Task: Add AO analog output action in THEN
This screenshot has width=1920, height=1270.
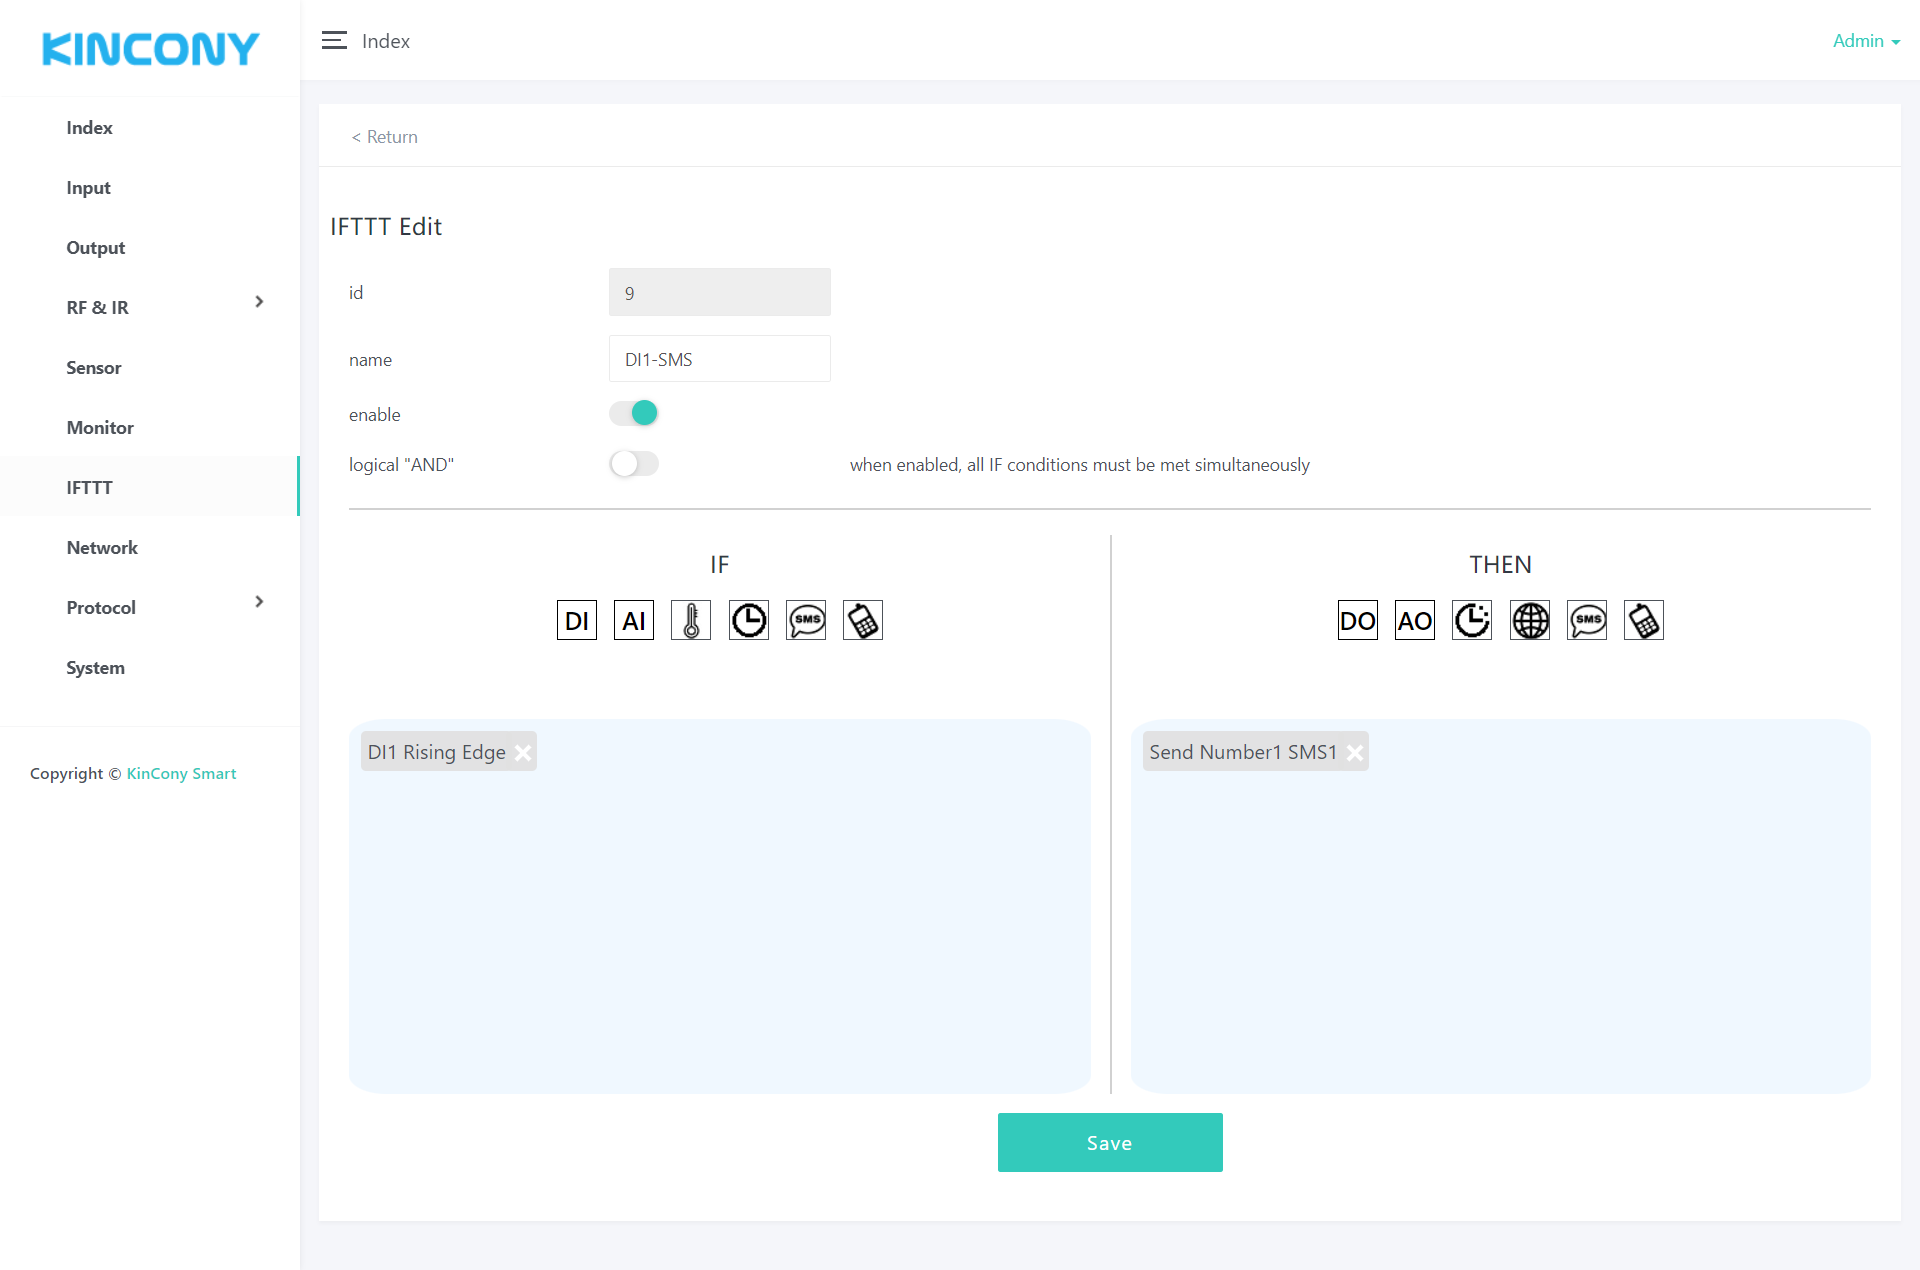Action: pyautogui.click(x=1414, y=620)
